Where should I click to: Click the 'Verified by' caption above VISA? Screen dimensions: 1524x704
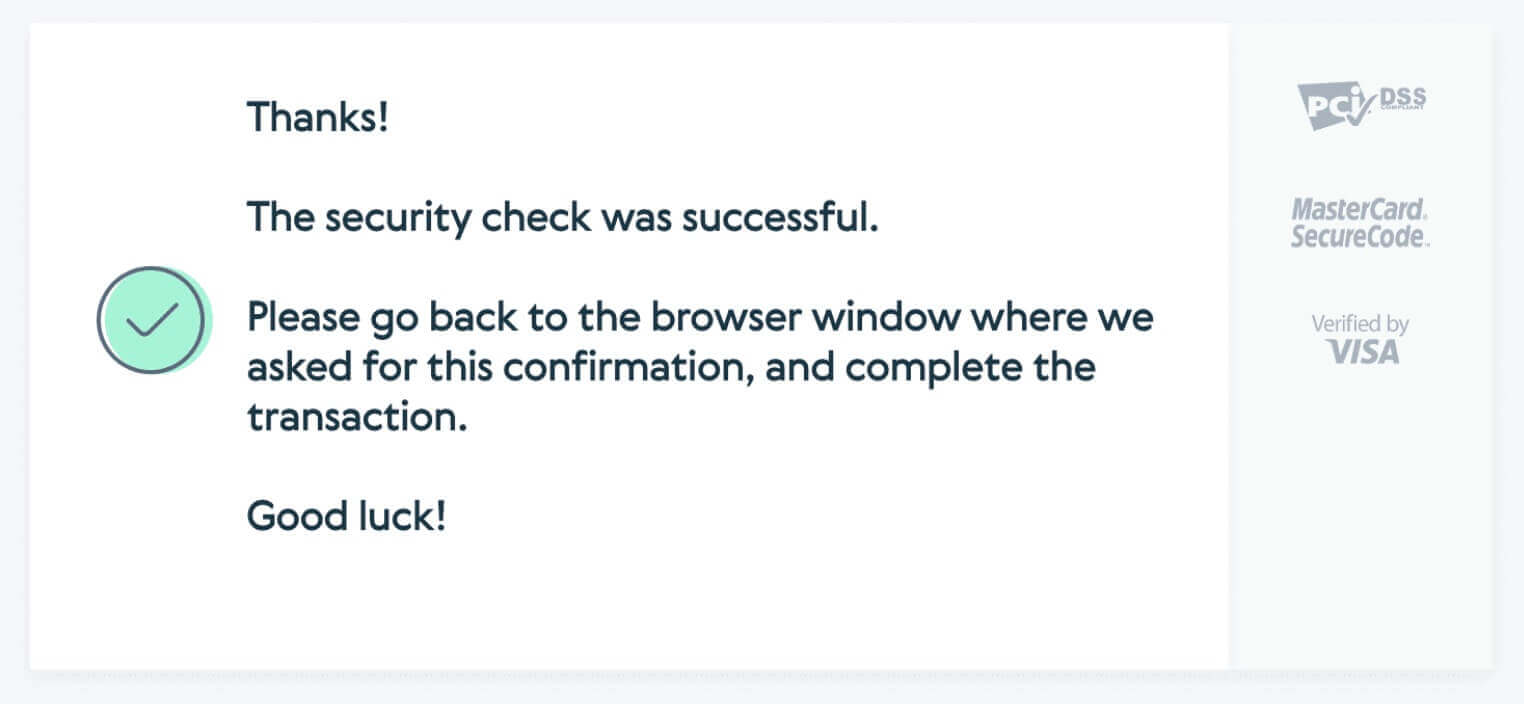click(1360, 324)
